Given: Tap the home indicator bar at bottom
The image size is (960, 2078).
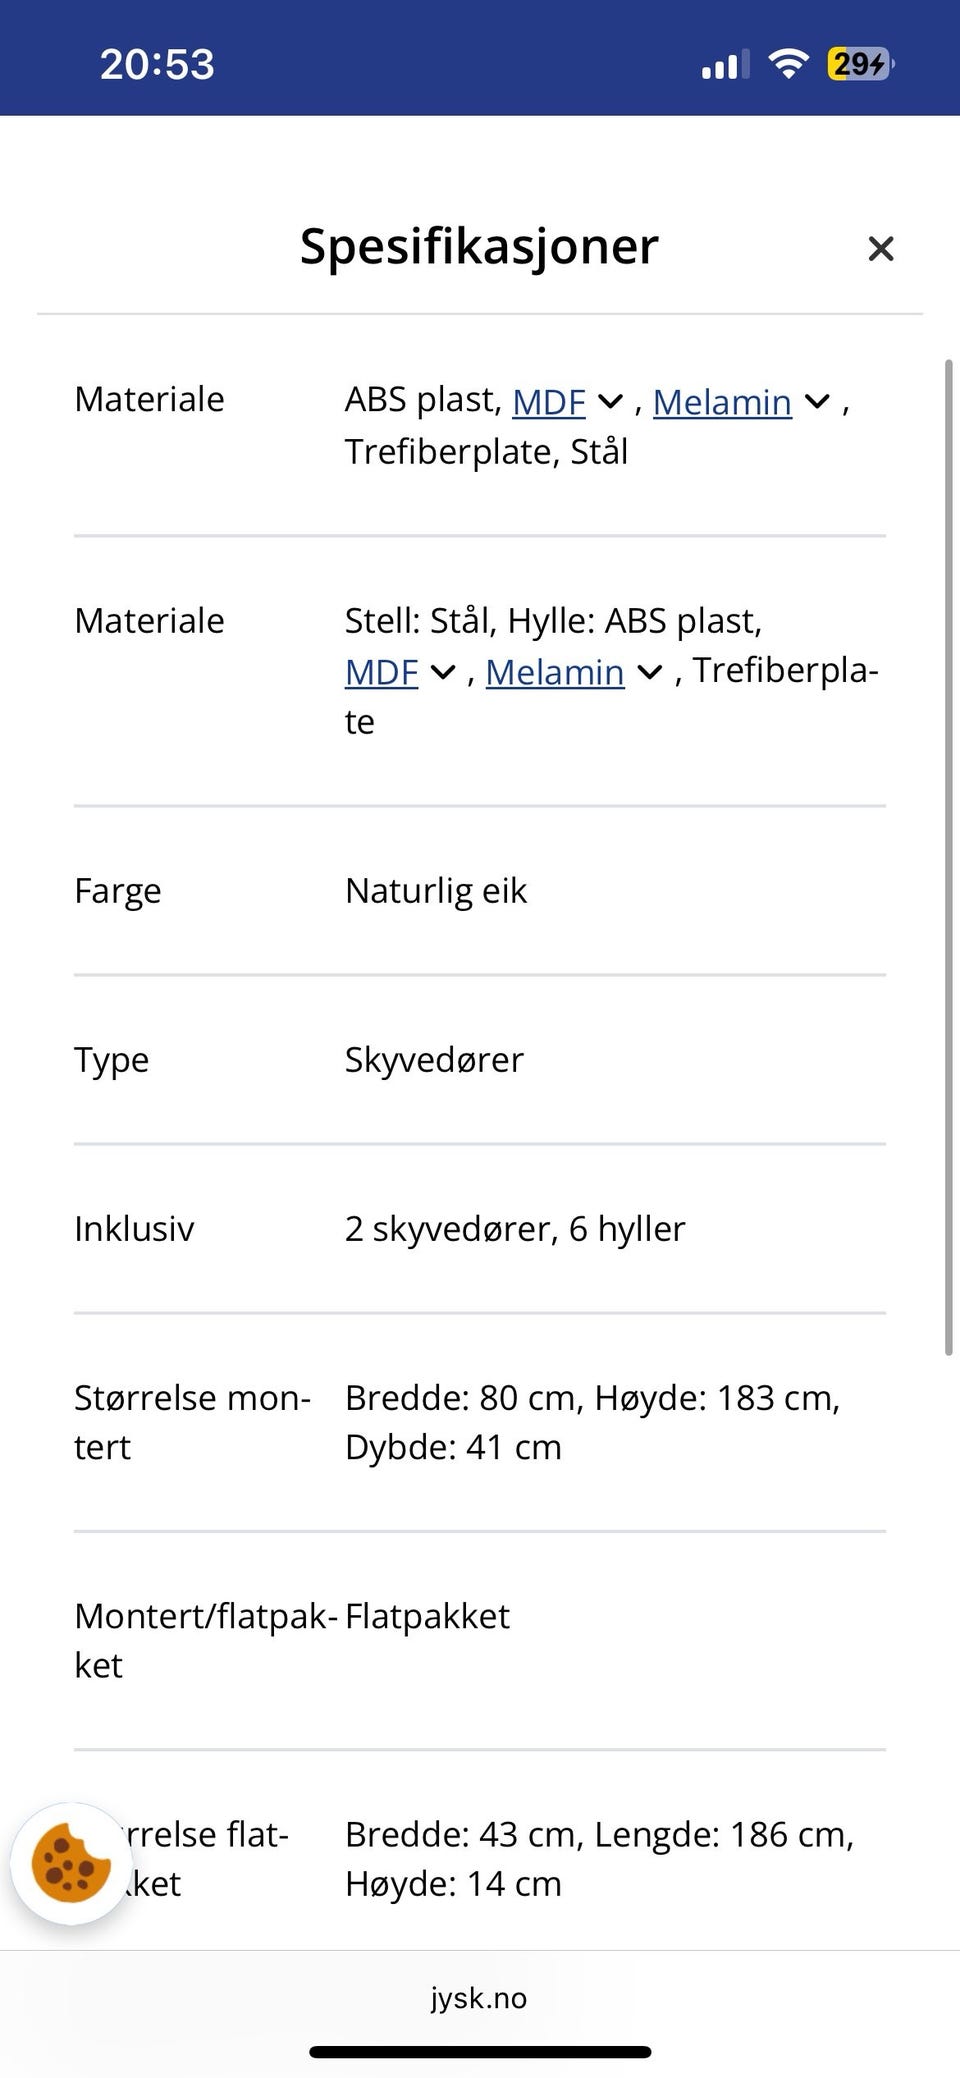Looking at the screenshot, I should tap(480, 2052).
